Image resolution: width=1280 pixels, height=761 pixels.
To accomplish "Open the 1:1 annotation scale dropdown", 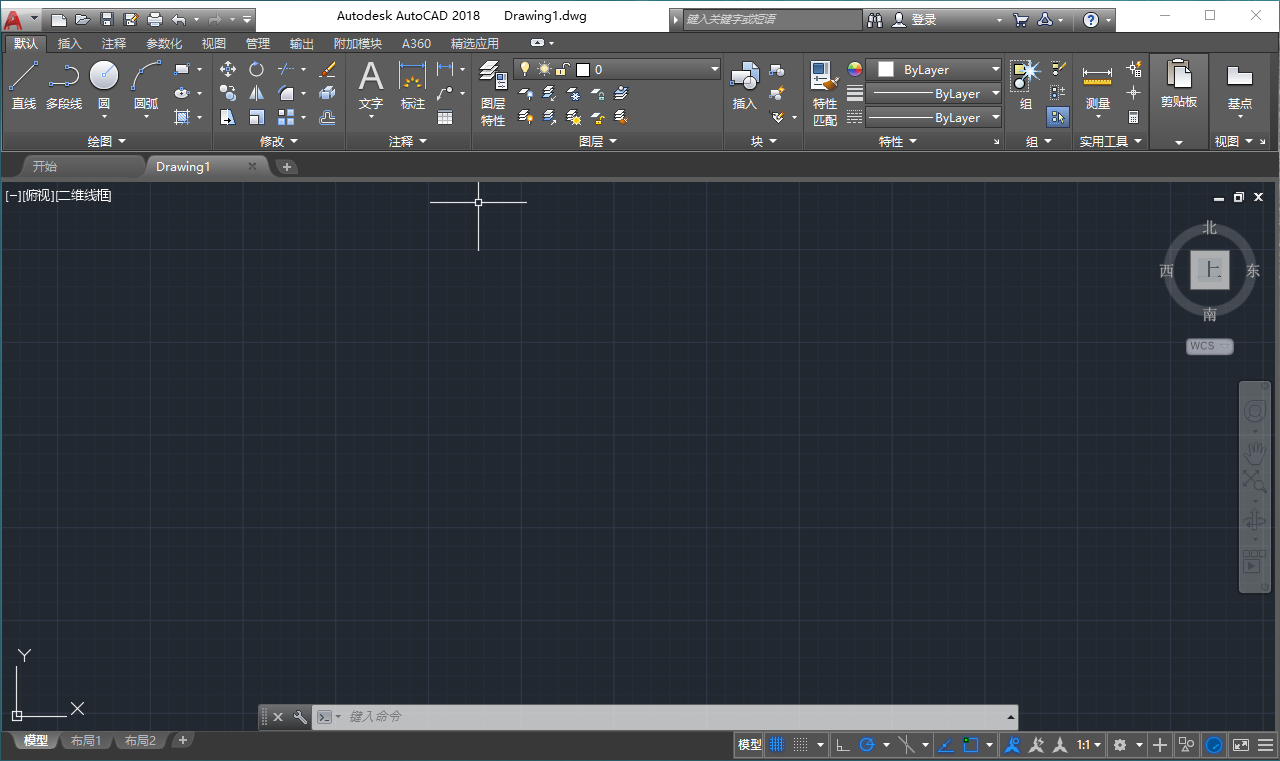I will coord(1087,744).
